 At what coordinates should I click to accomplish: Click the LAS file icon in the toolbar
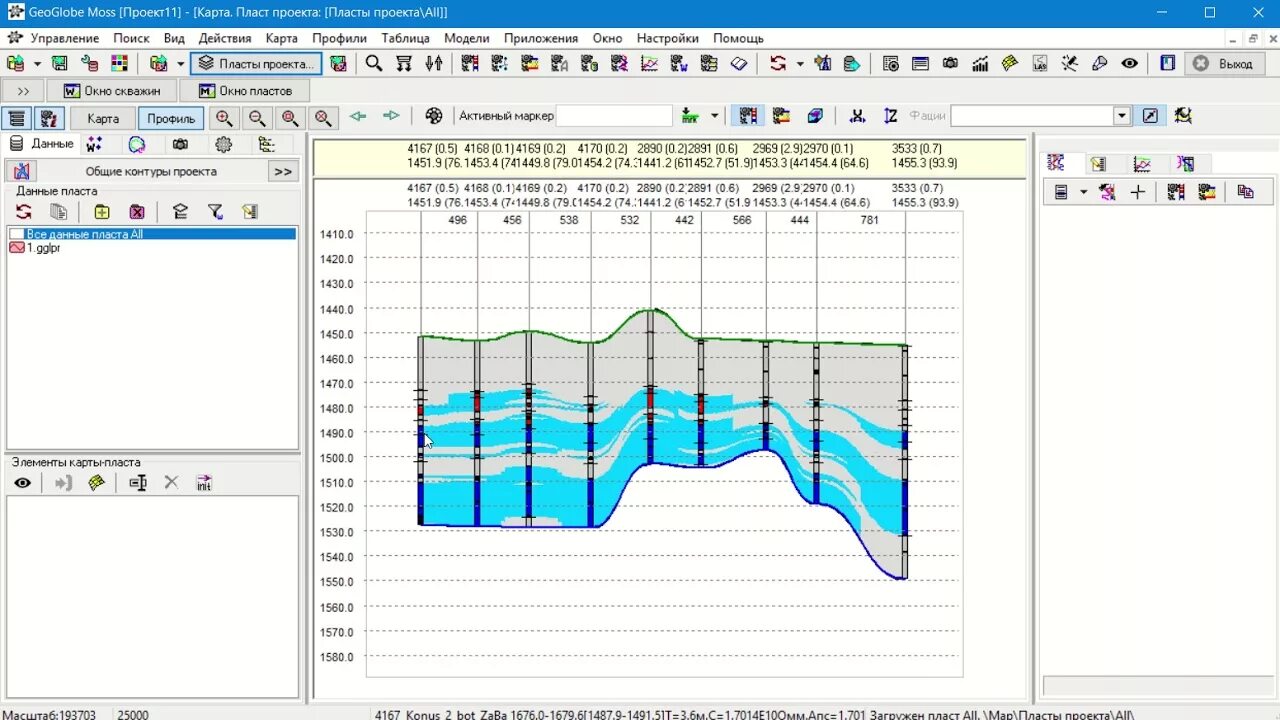click(x=1040, y=63)
